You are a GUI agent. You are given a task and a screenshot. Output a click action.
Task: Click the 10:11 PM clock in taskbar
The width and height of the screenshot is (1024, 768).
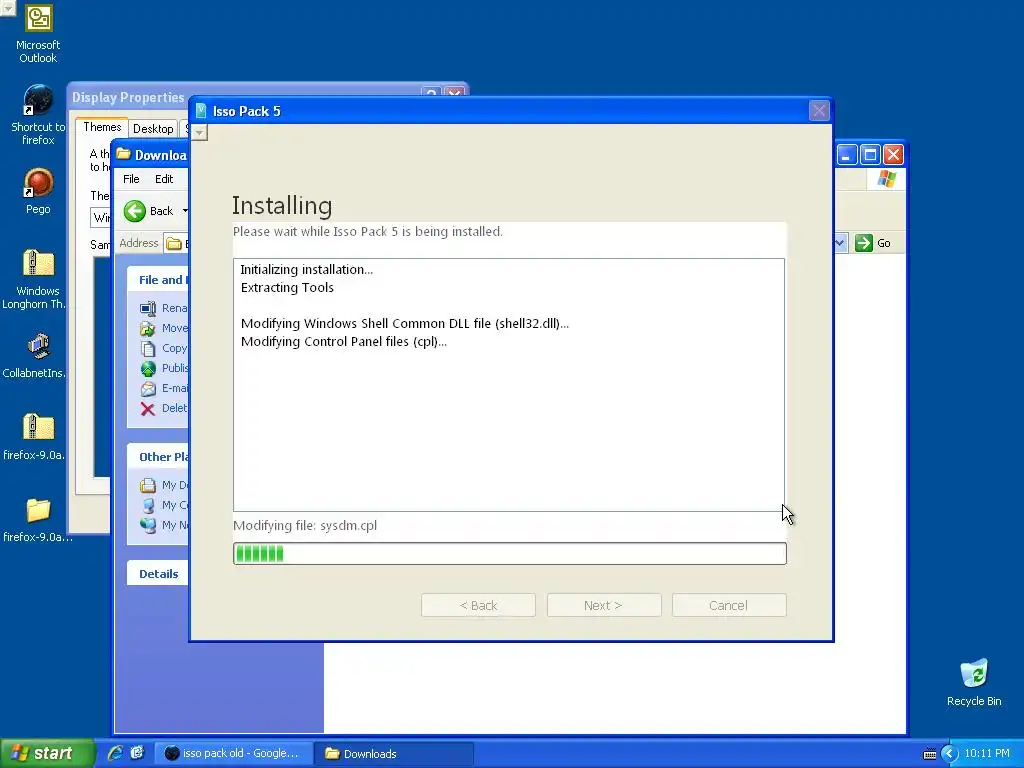[x=987, y=754]
